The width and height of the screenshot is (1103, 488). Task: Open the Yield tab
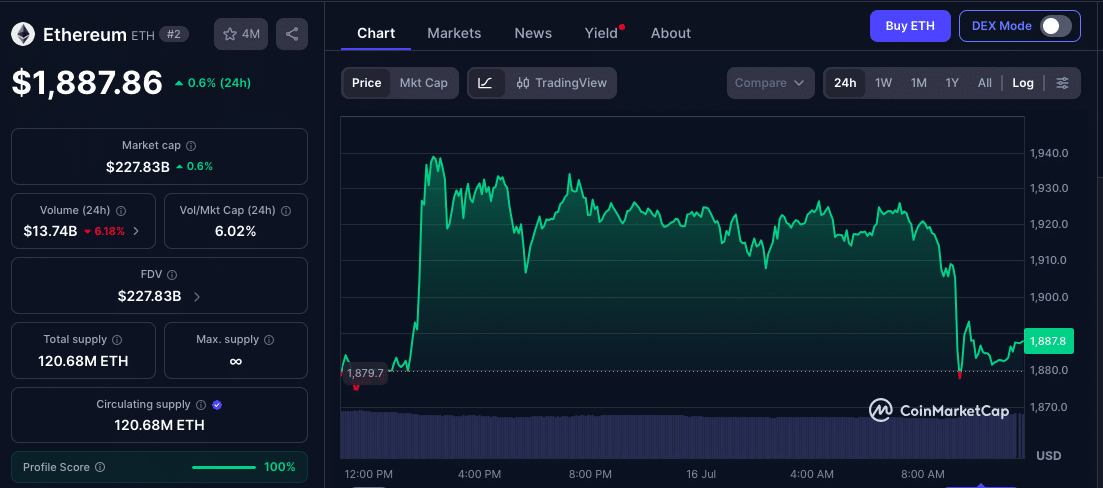[x=601, y=33]
